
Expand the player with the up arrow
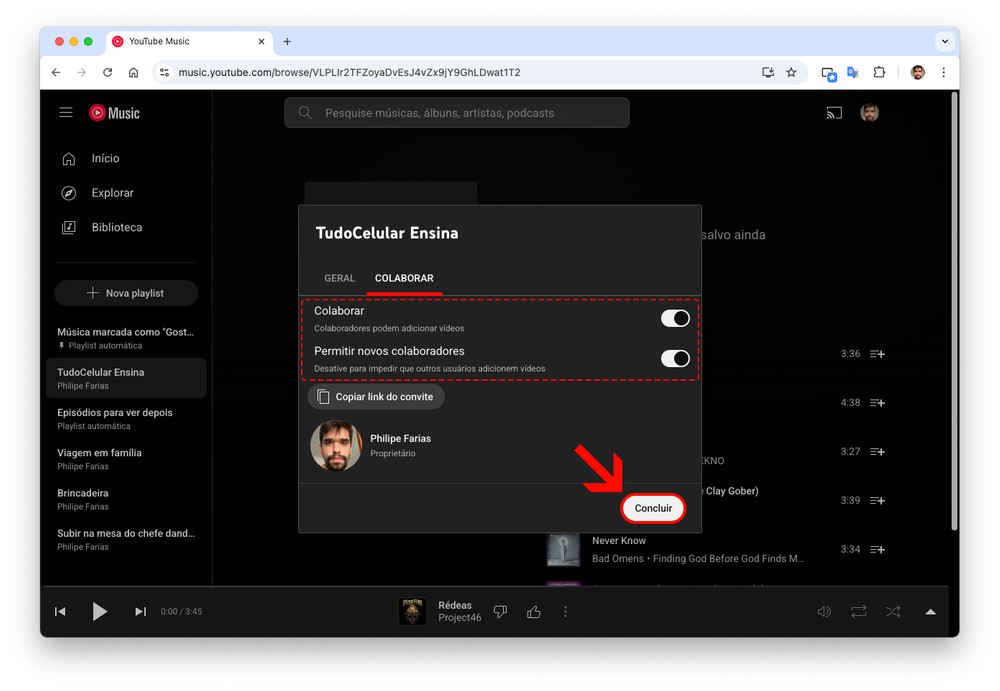(x=930, y=612)
